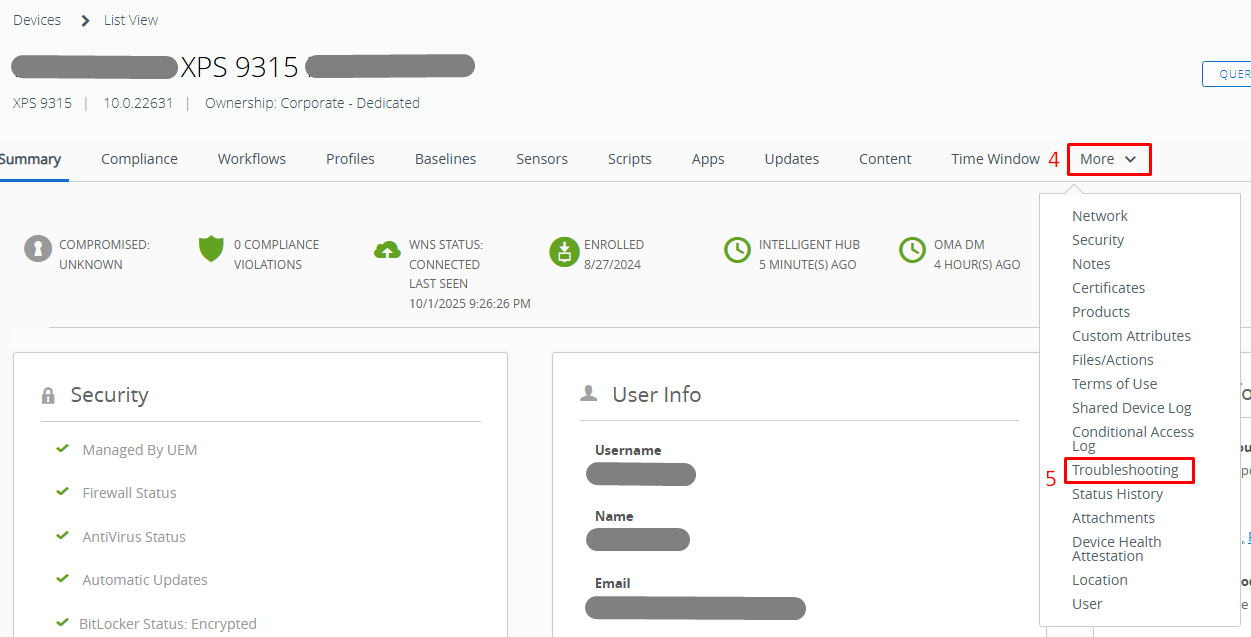Image resolution: width=1251 pixels, height=637 pixels.
Task: Select Troubleshooting from the More menu
Action: [1125, 470]
